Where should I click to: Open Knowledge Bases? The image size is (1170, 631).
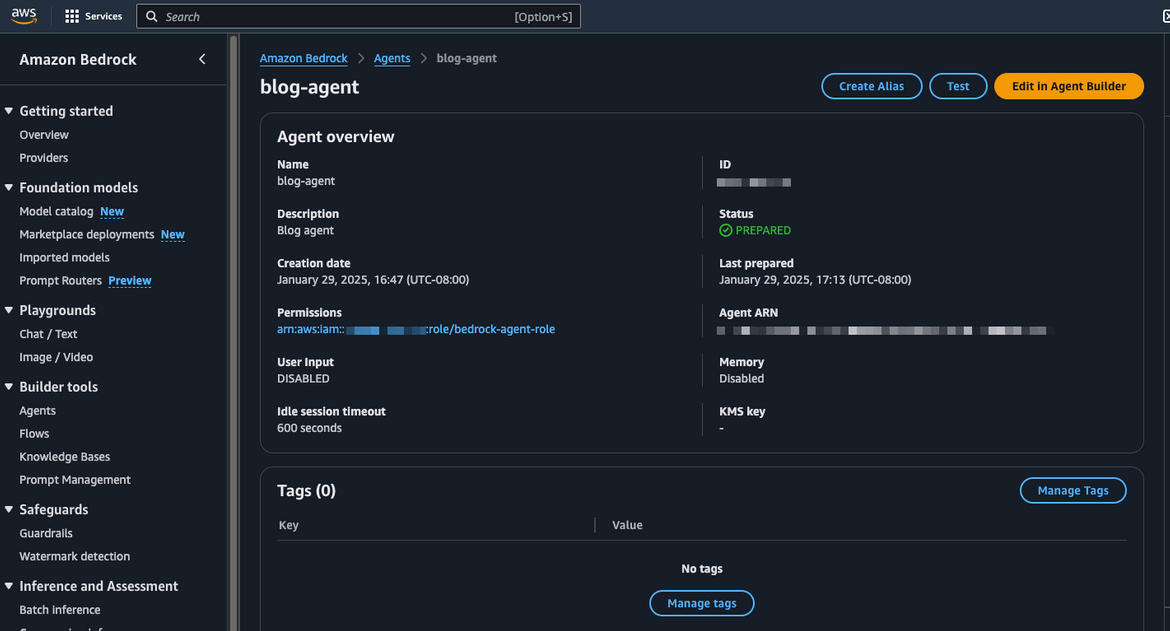click(65, 456)
